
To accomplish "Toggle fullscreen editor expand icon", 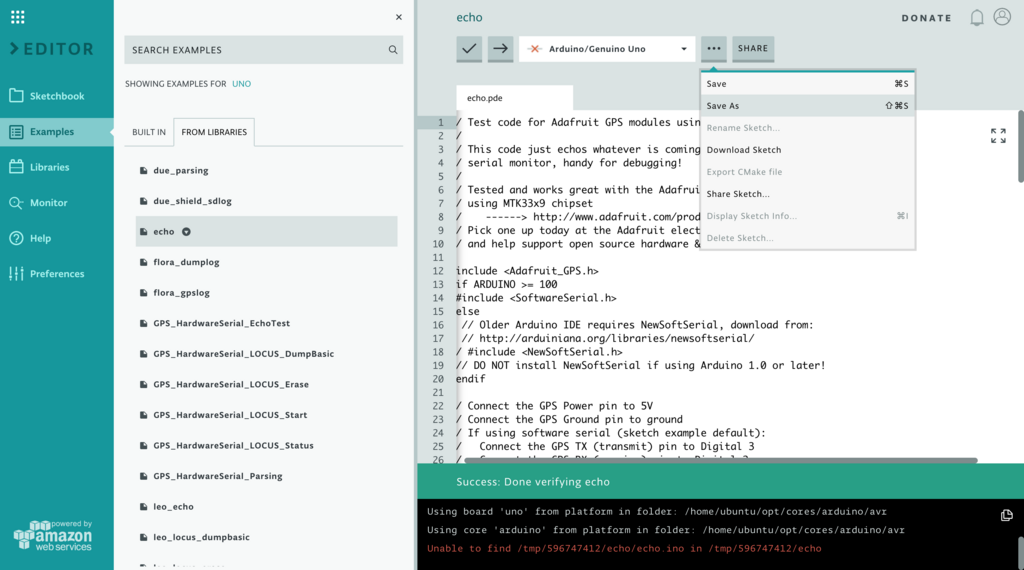I will [998, 136].
